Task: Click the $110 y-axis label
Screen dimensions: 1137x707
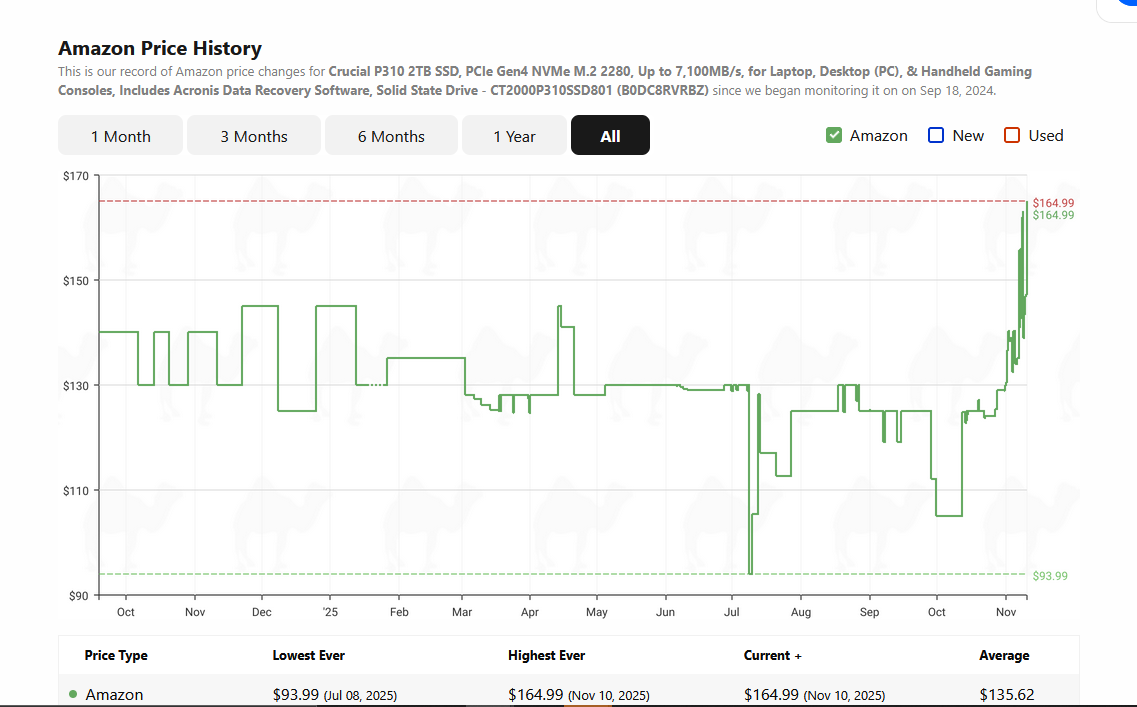Action: click(75, 491)
